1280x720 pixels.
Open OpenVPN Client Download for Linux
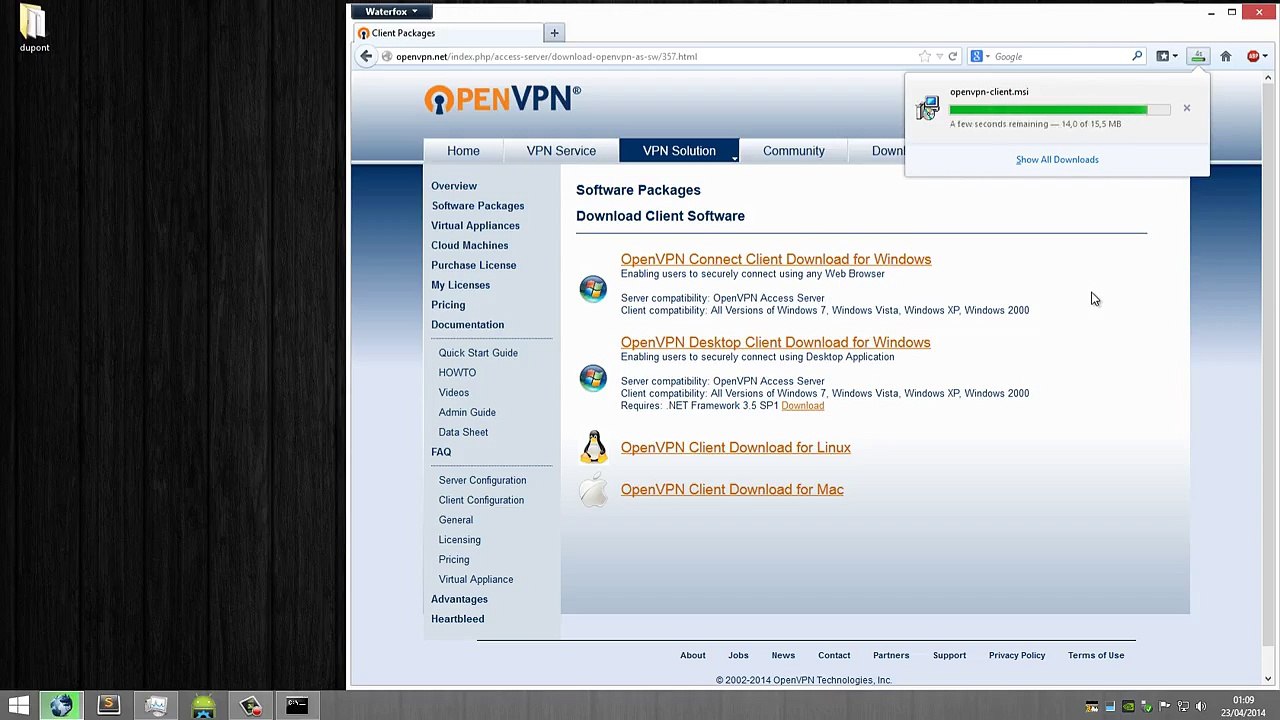point(736,448)
